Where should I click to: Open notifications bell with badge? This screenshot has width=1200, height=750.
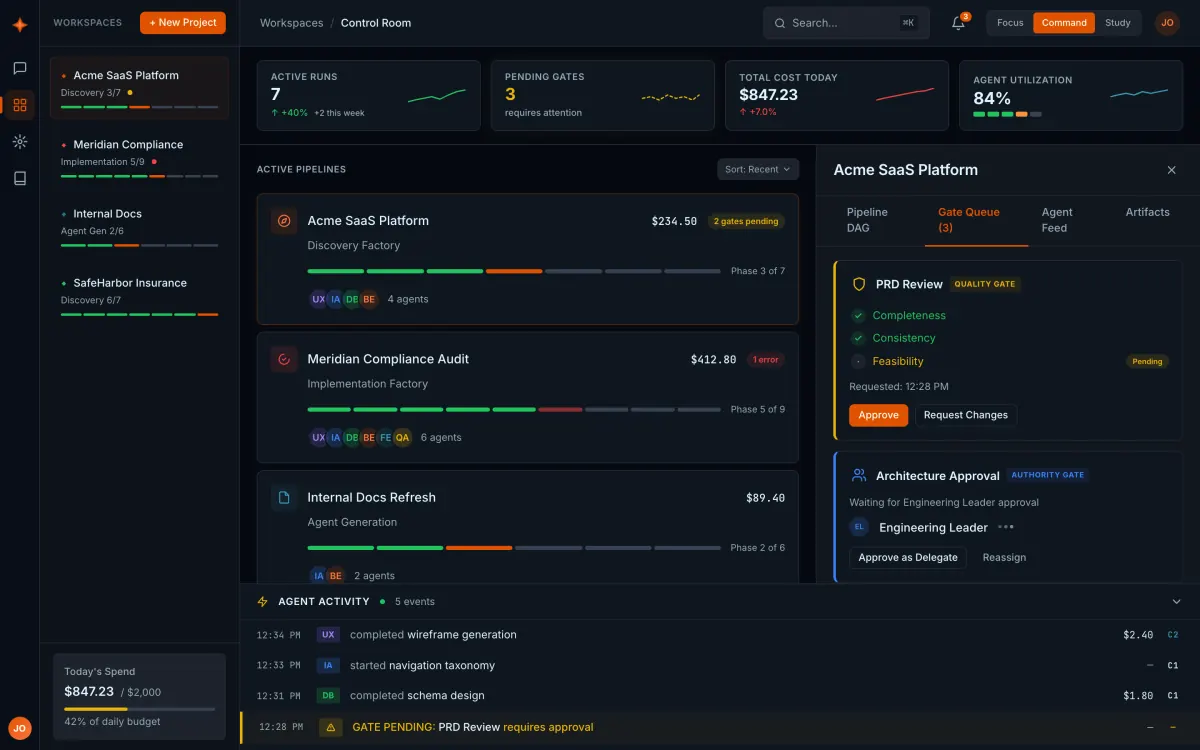pos(958,23)
